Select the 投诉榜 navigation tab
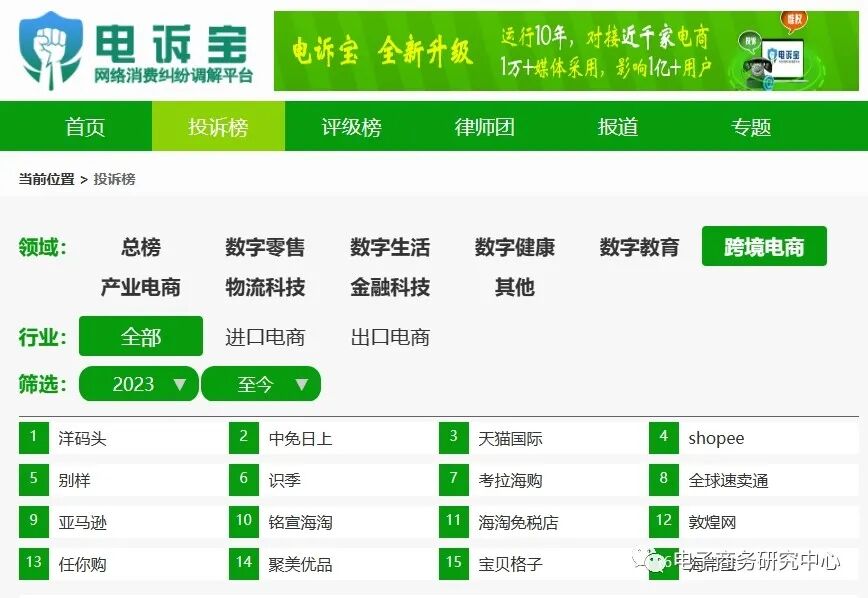The height and width of the screenshot is (598, 868). coord(217,126)
